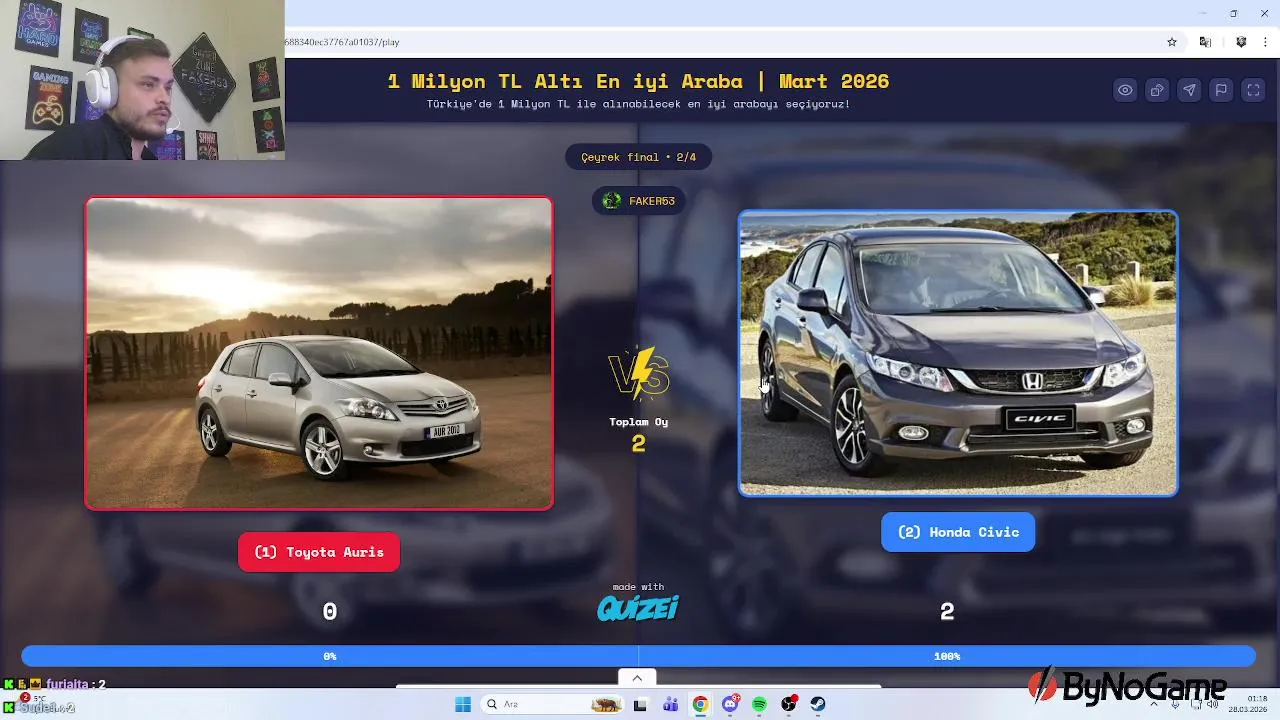Open Spotify from the taskbar

click(759, 704)
